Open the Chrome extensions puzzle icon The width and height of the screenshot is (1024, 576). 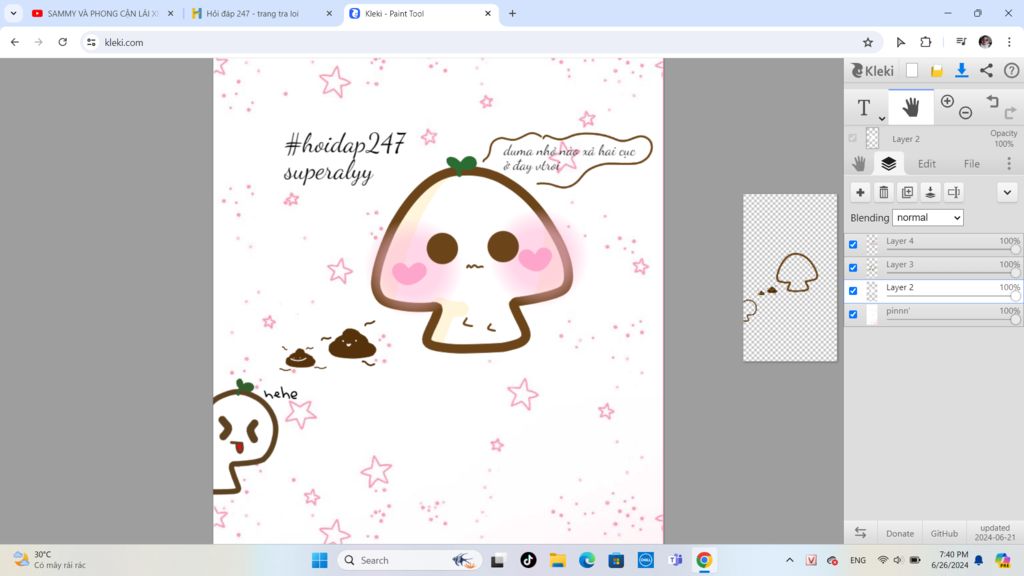coord(925,42)
